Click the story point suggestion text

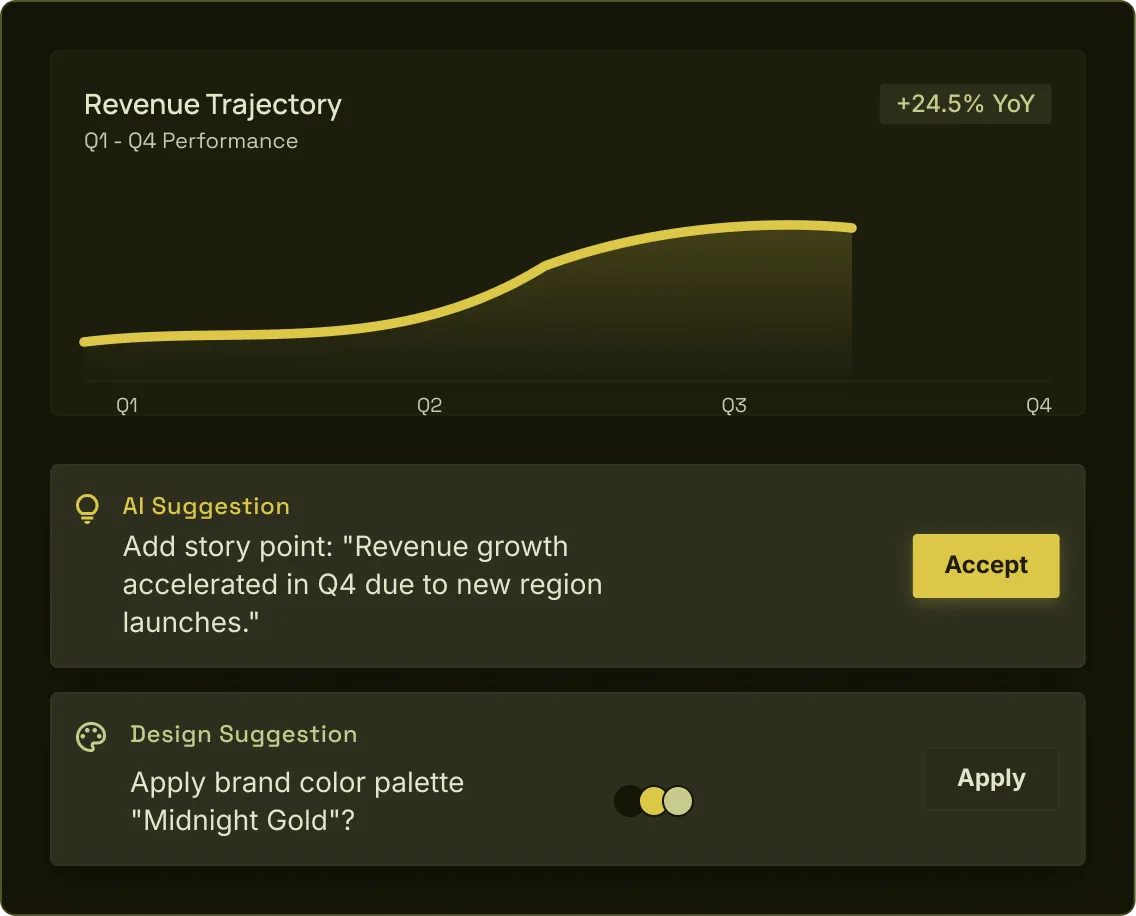tap(362, 584)
